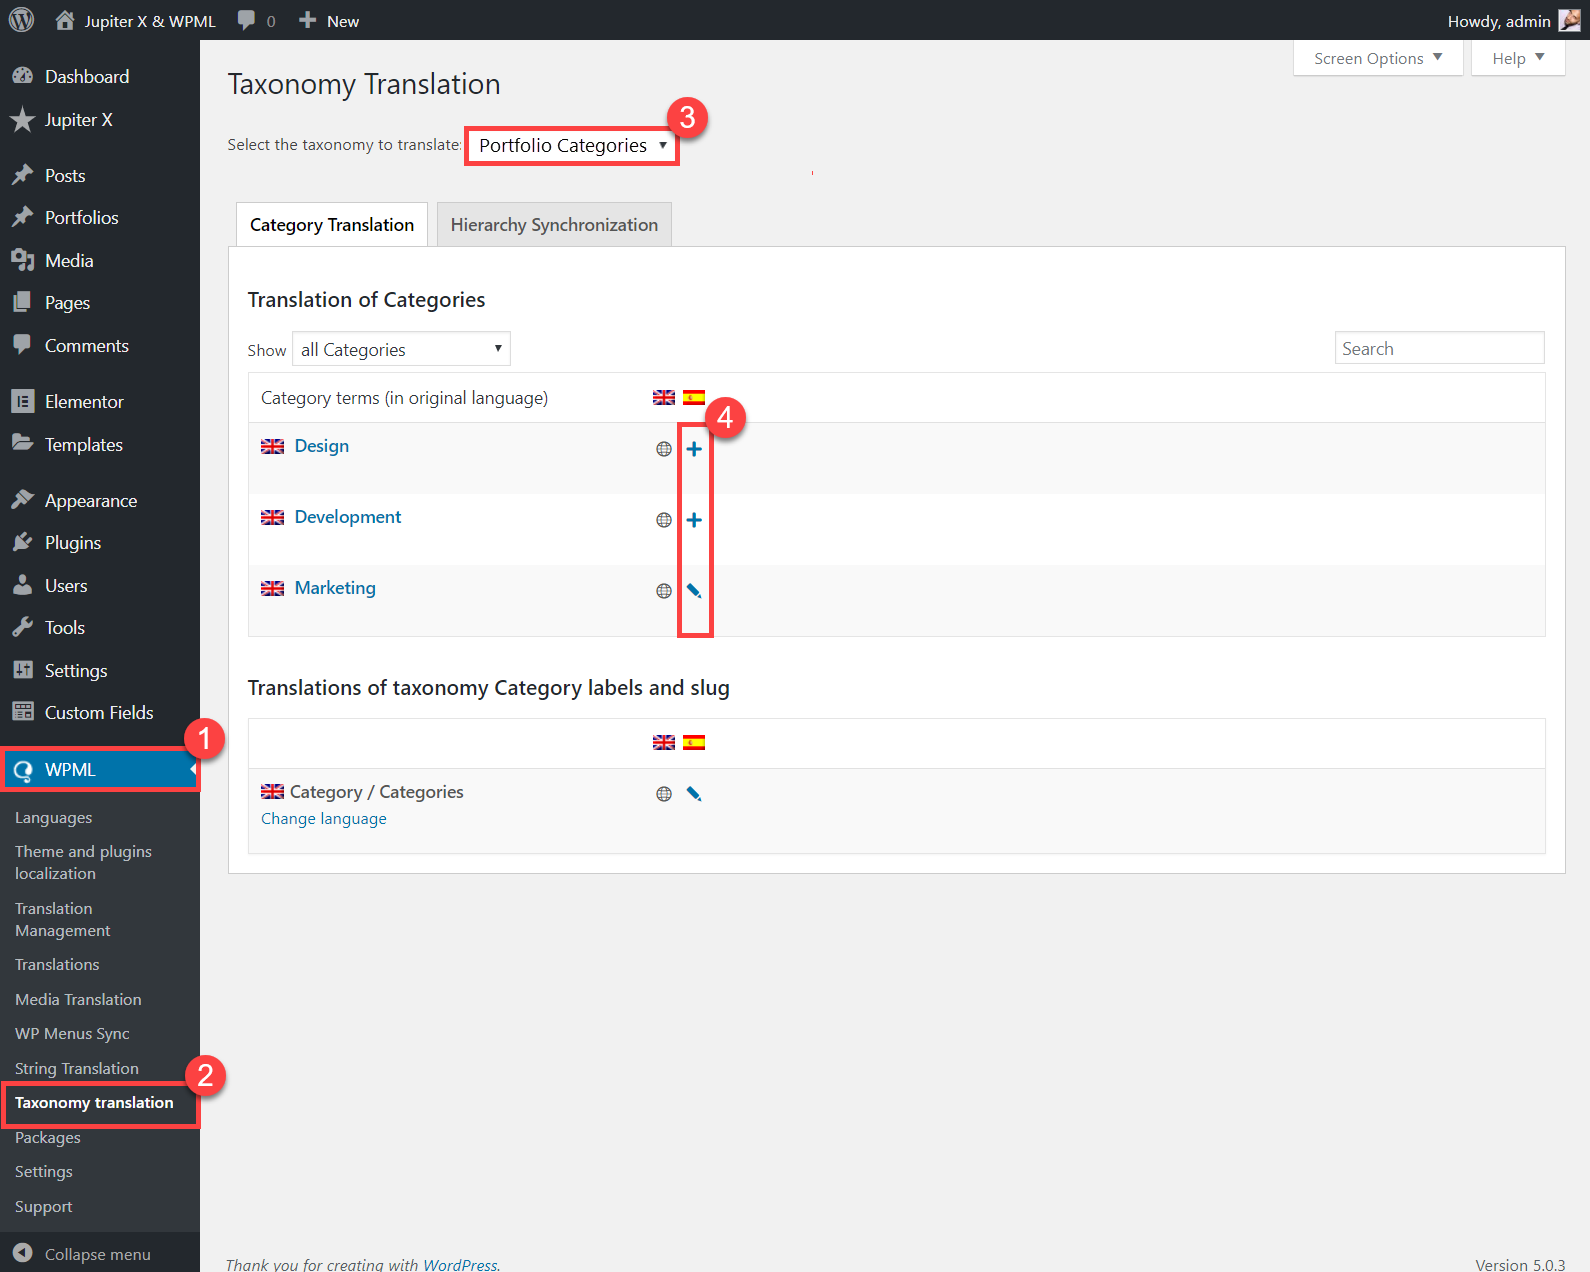1590x1272 pixels.
Task: Click the WPML menu icon
Action: (22, 770)
